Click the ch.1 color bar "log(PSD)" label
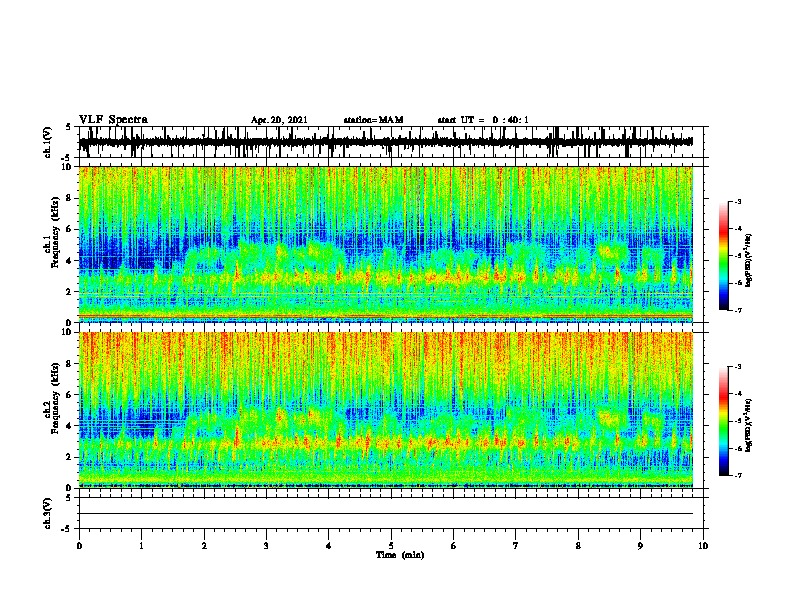Viewport: 792px width, 612px height. point(749,260)
